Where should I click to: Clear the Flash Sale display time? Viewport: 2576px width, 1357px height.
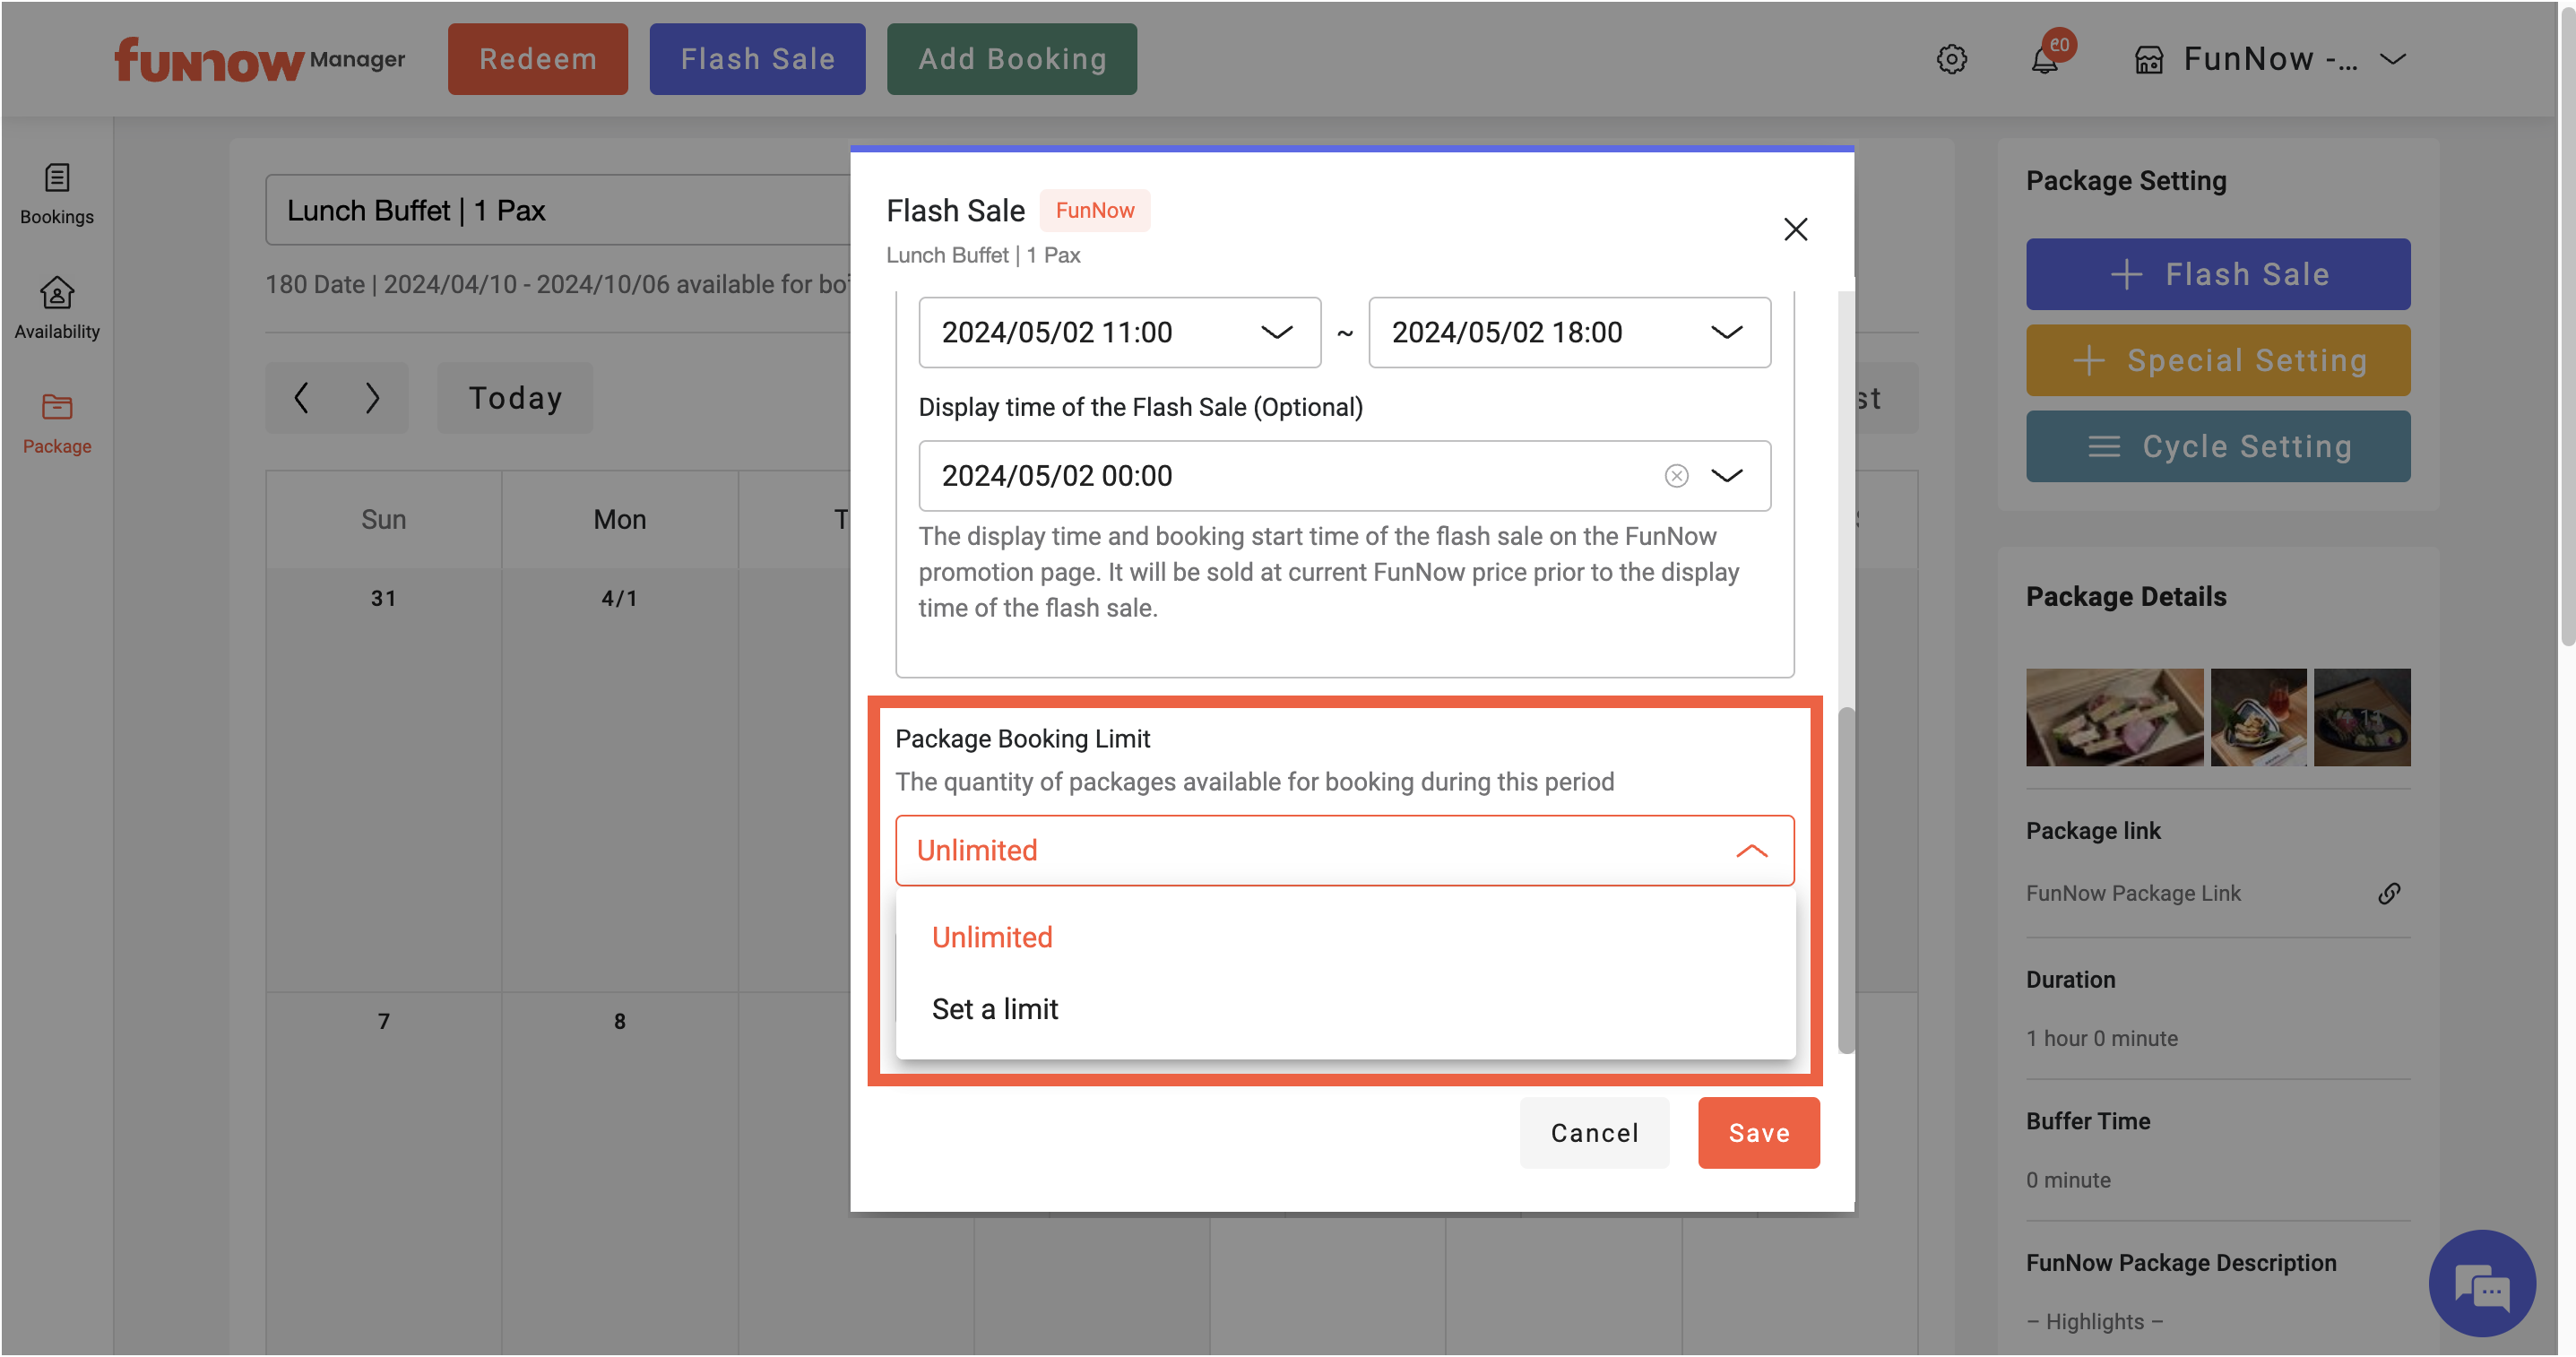tap(1676, 476)
